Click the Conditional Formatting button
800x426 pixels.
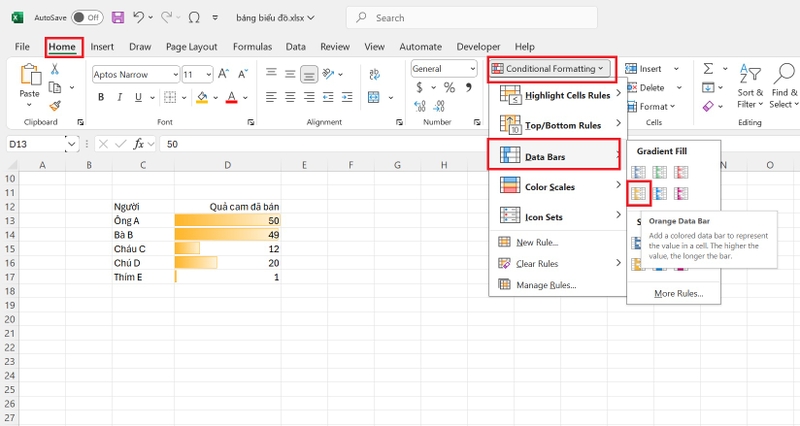(x=551, y=68)
